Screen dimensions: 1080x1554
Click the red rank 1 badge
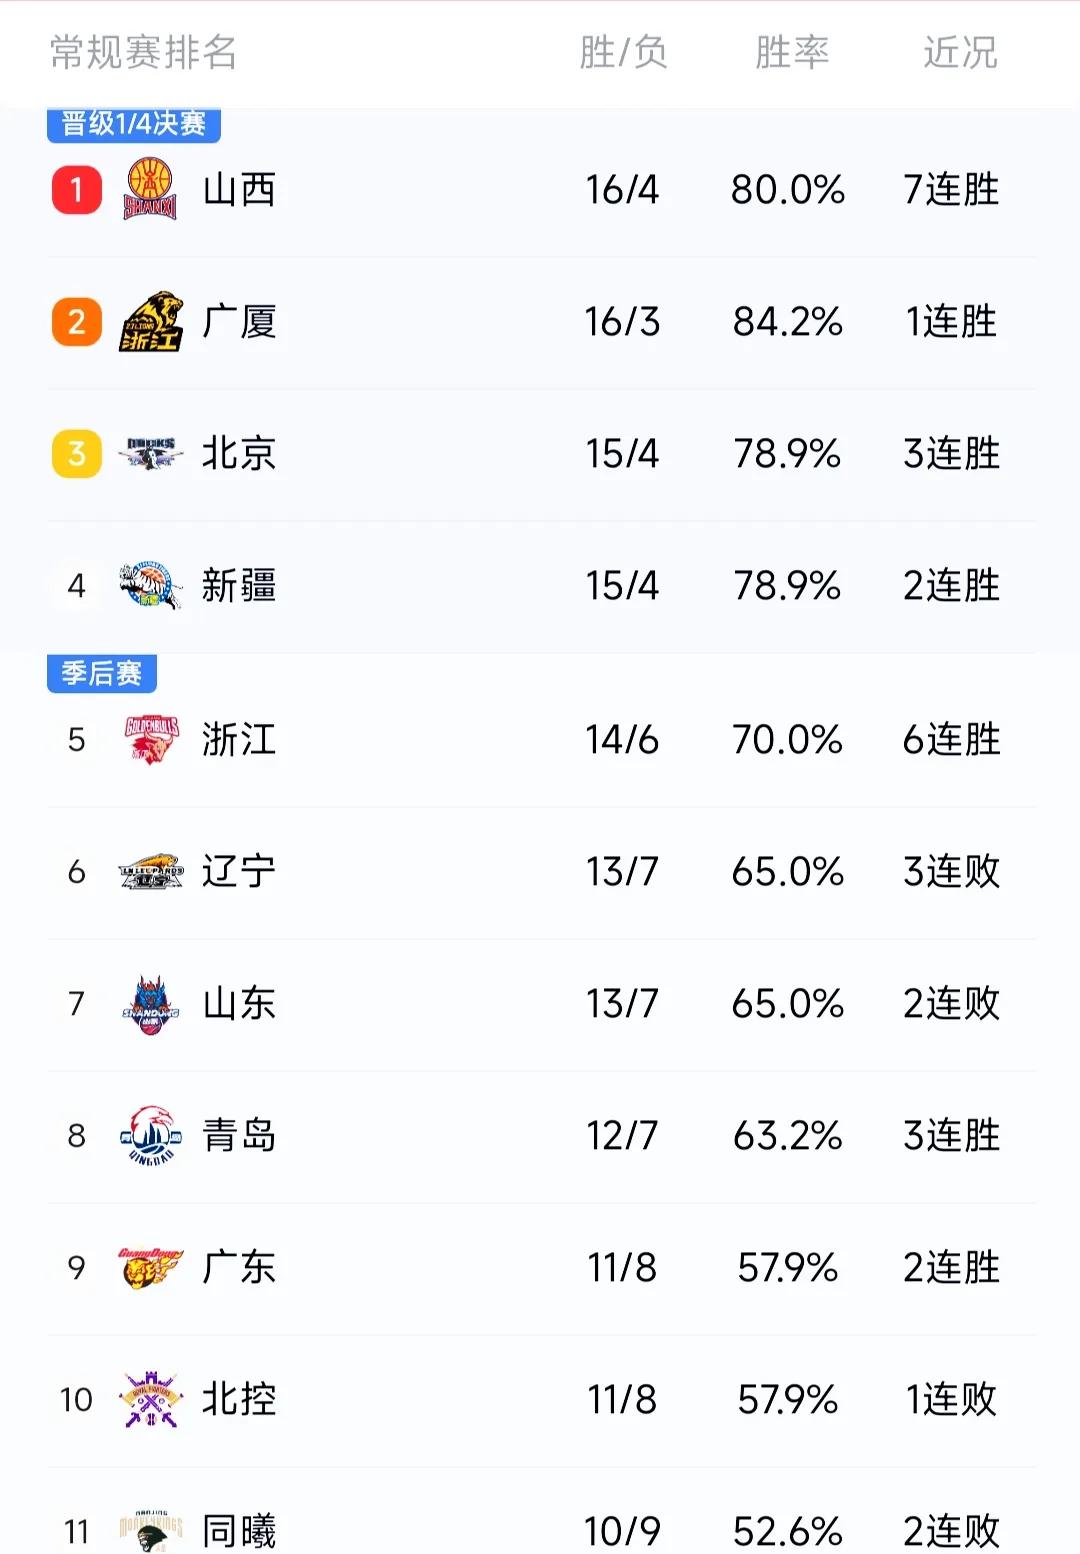coord(77,190)
